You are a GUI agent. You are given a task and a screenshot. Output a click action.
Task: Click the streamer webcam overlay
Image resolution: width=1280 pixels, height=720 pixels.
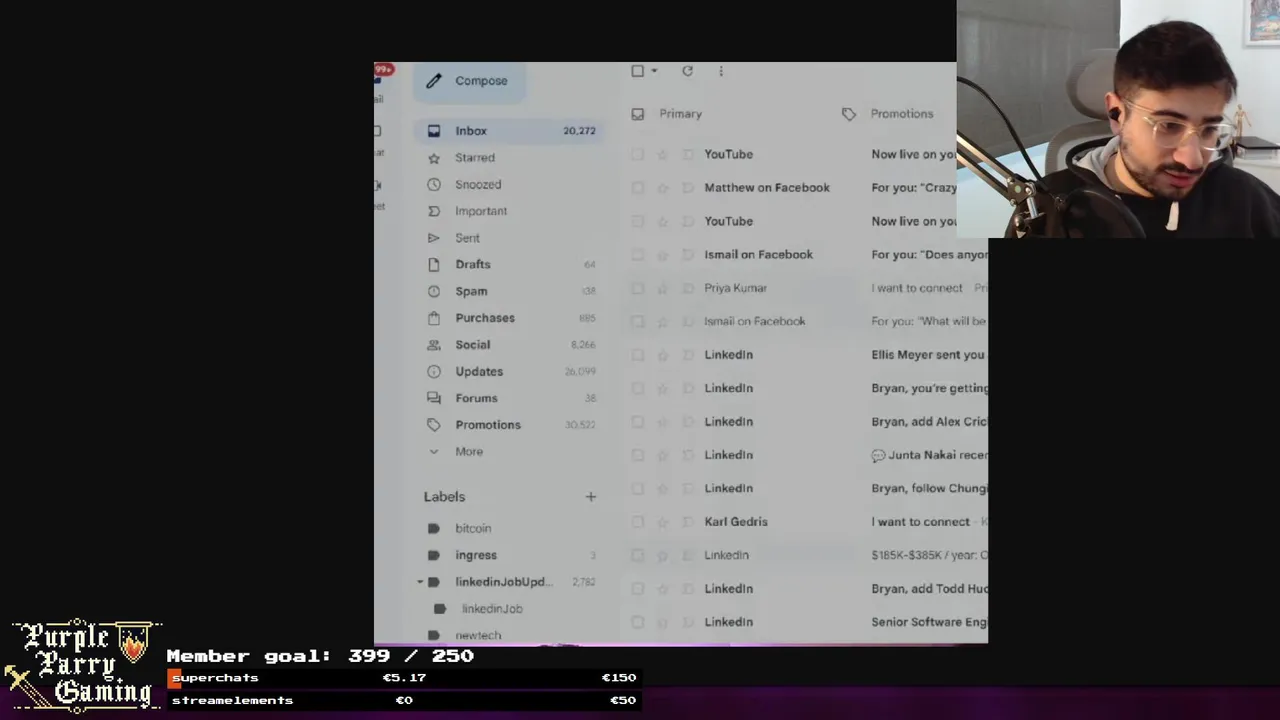point(1118,119)
